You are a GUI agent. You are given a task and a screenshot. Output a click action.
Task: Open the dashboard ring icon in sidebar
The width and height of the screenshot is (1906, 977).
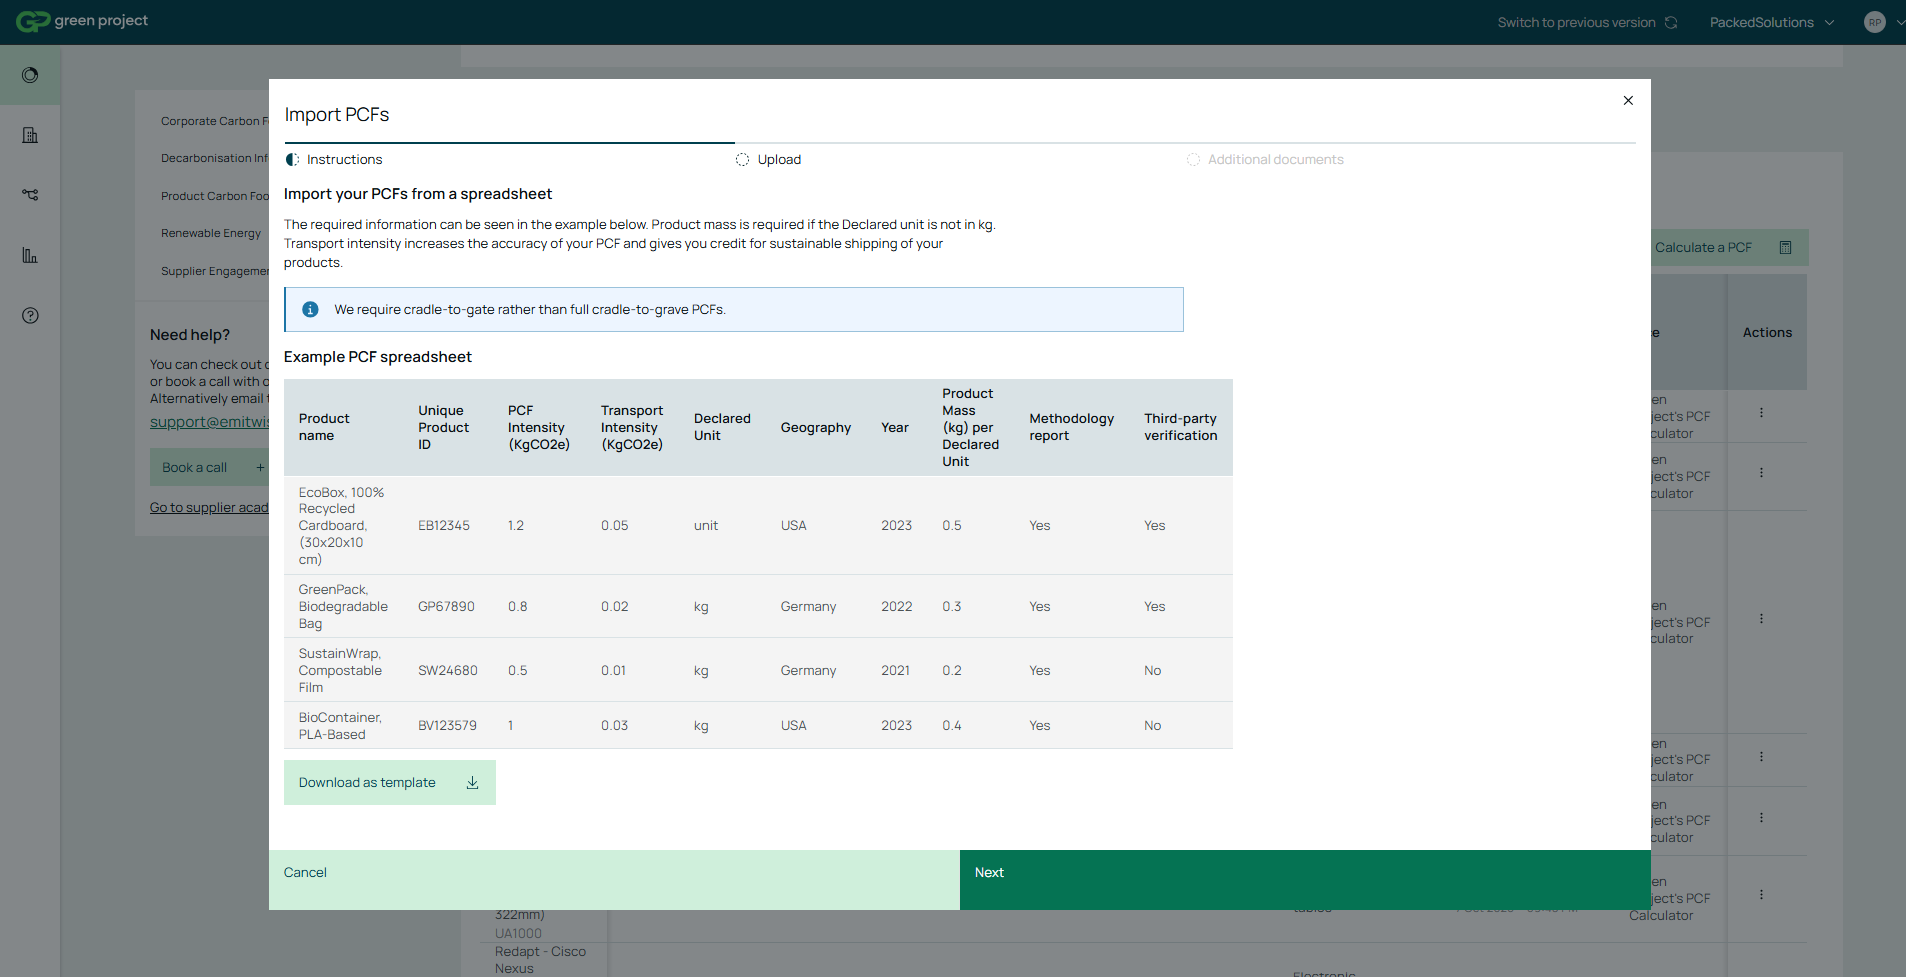(30, 75)
